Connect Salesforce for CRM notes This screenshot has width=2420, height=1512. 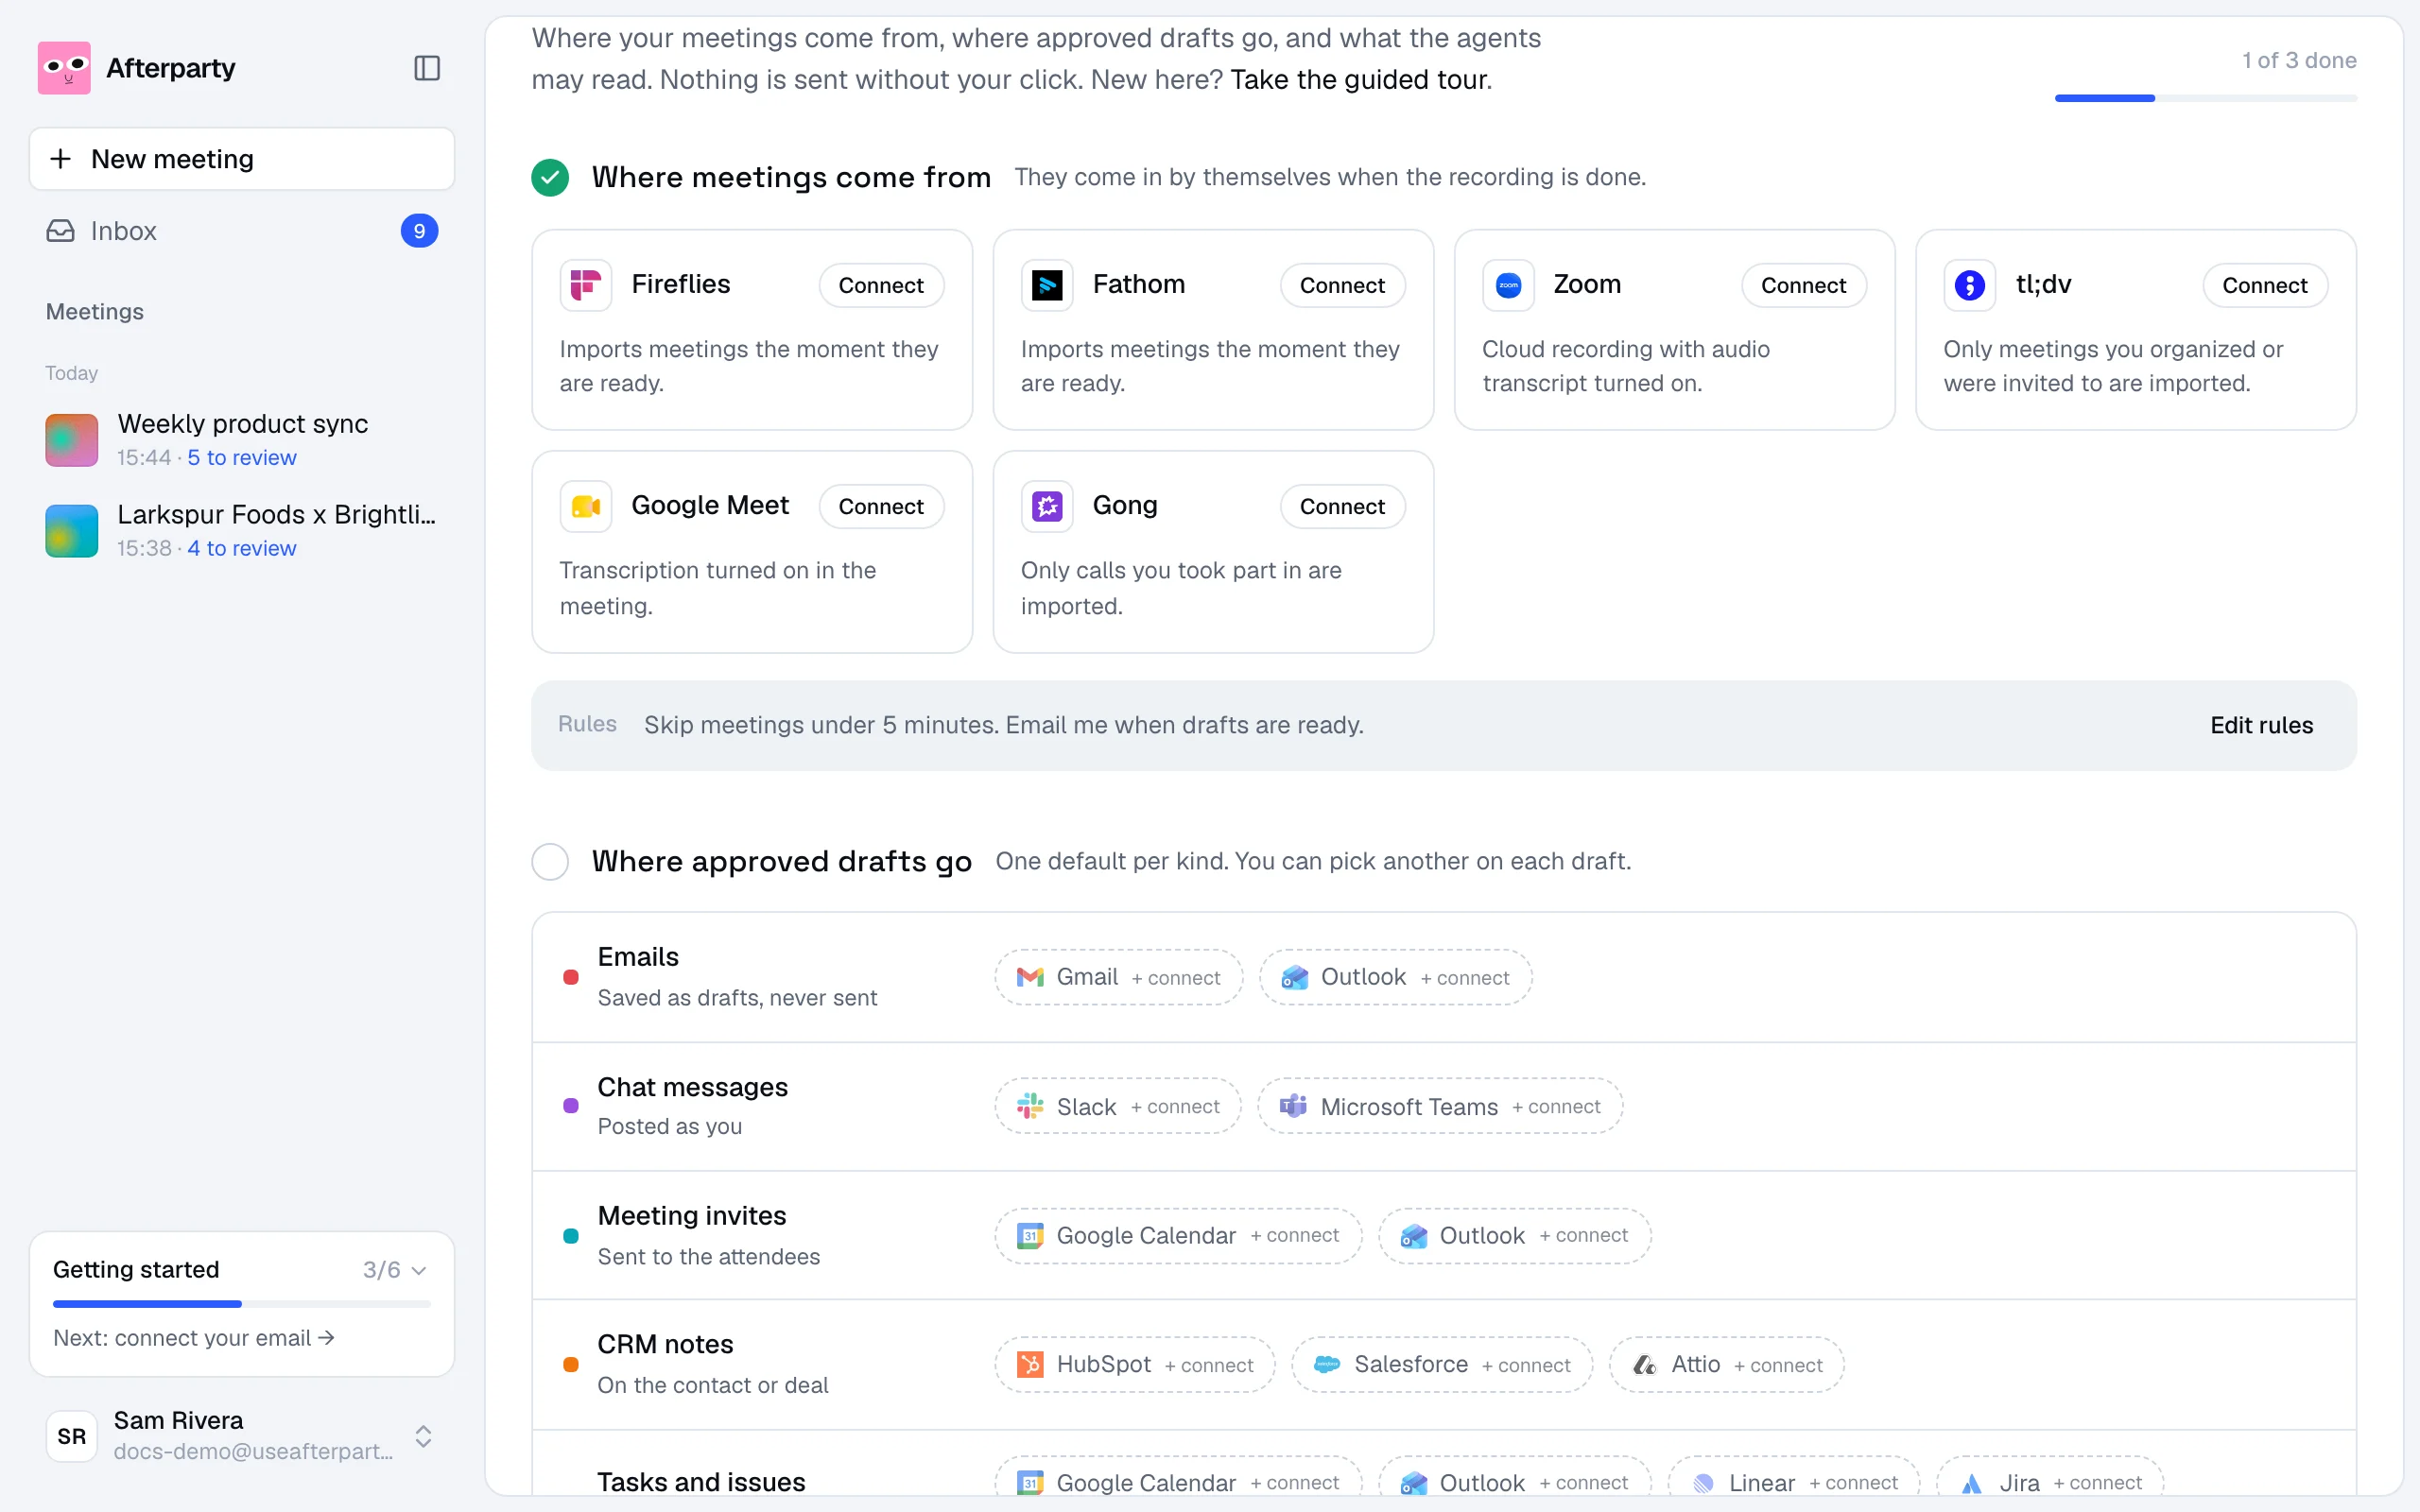click(1442, 1365)
